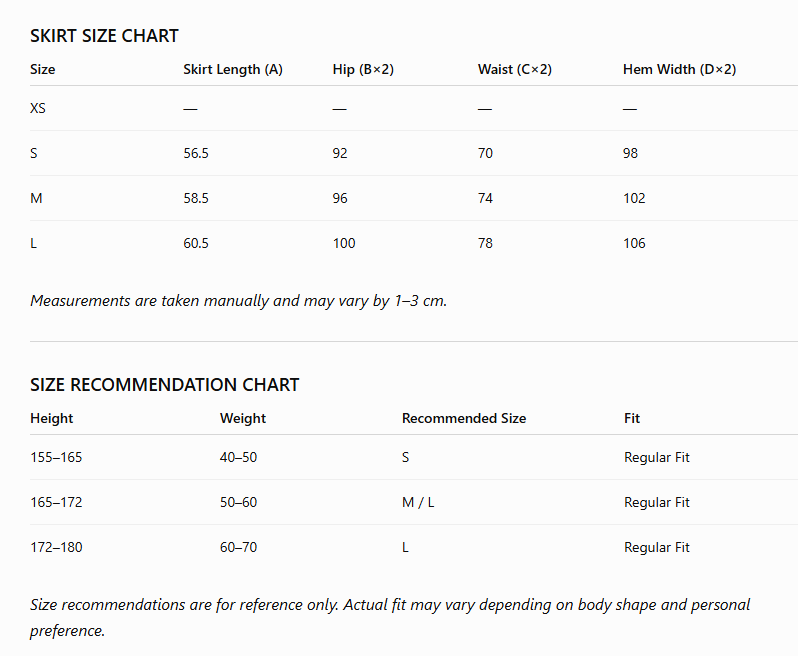Click the XS size row label
This screenshot has height=656, width=798.
point(38,108)
